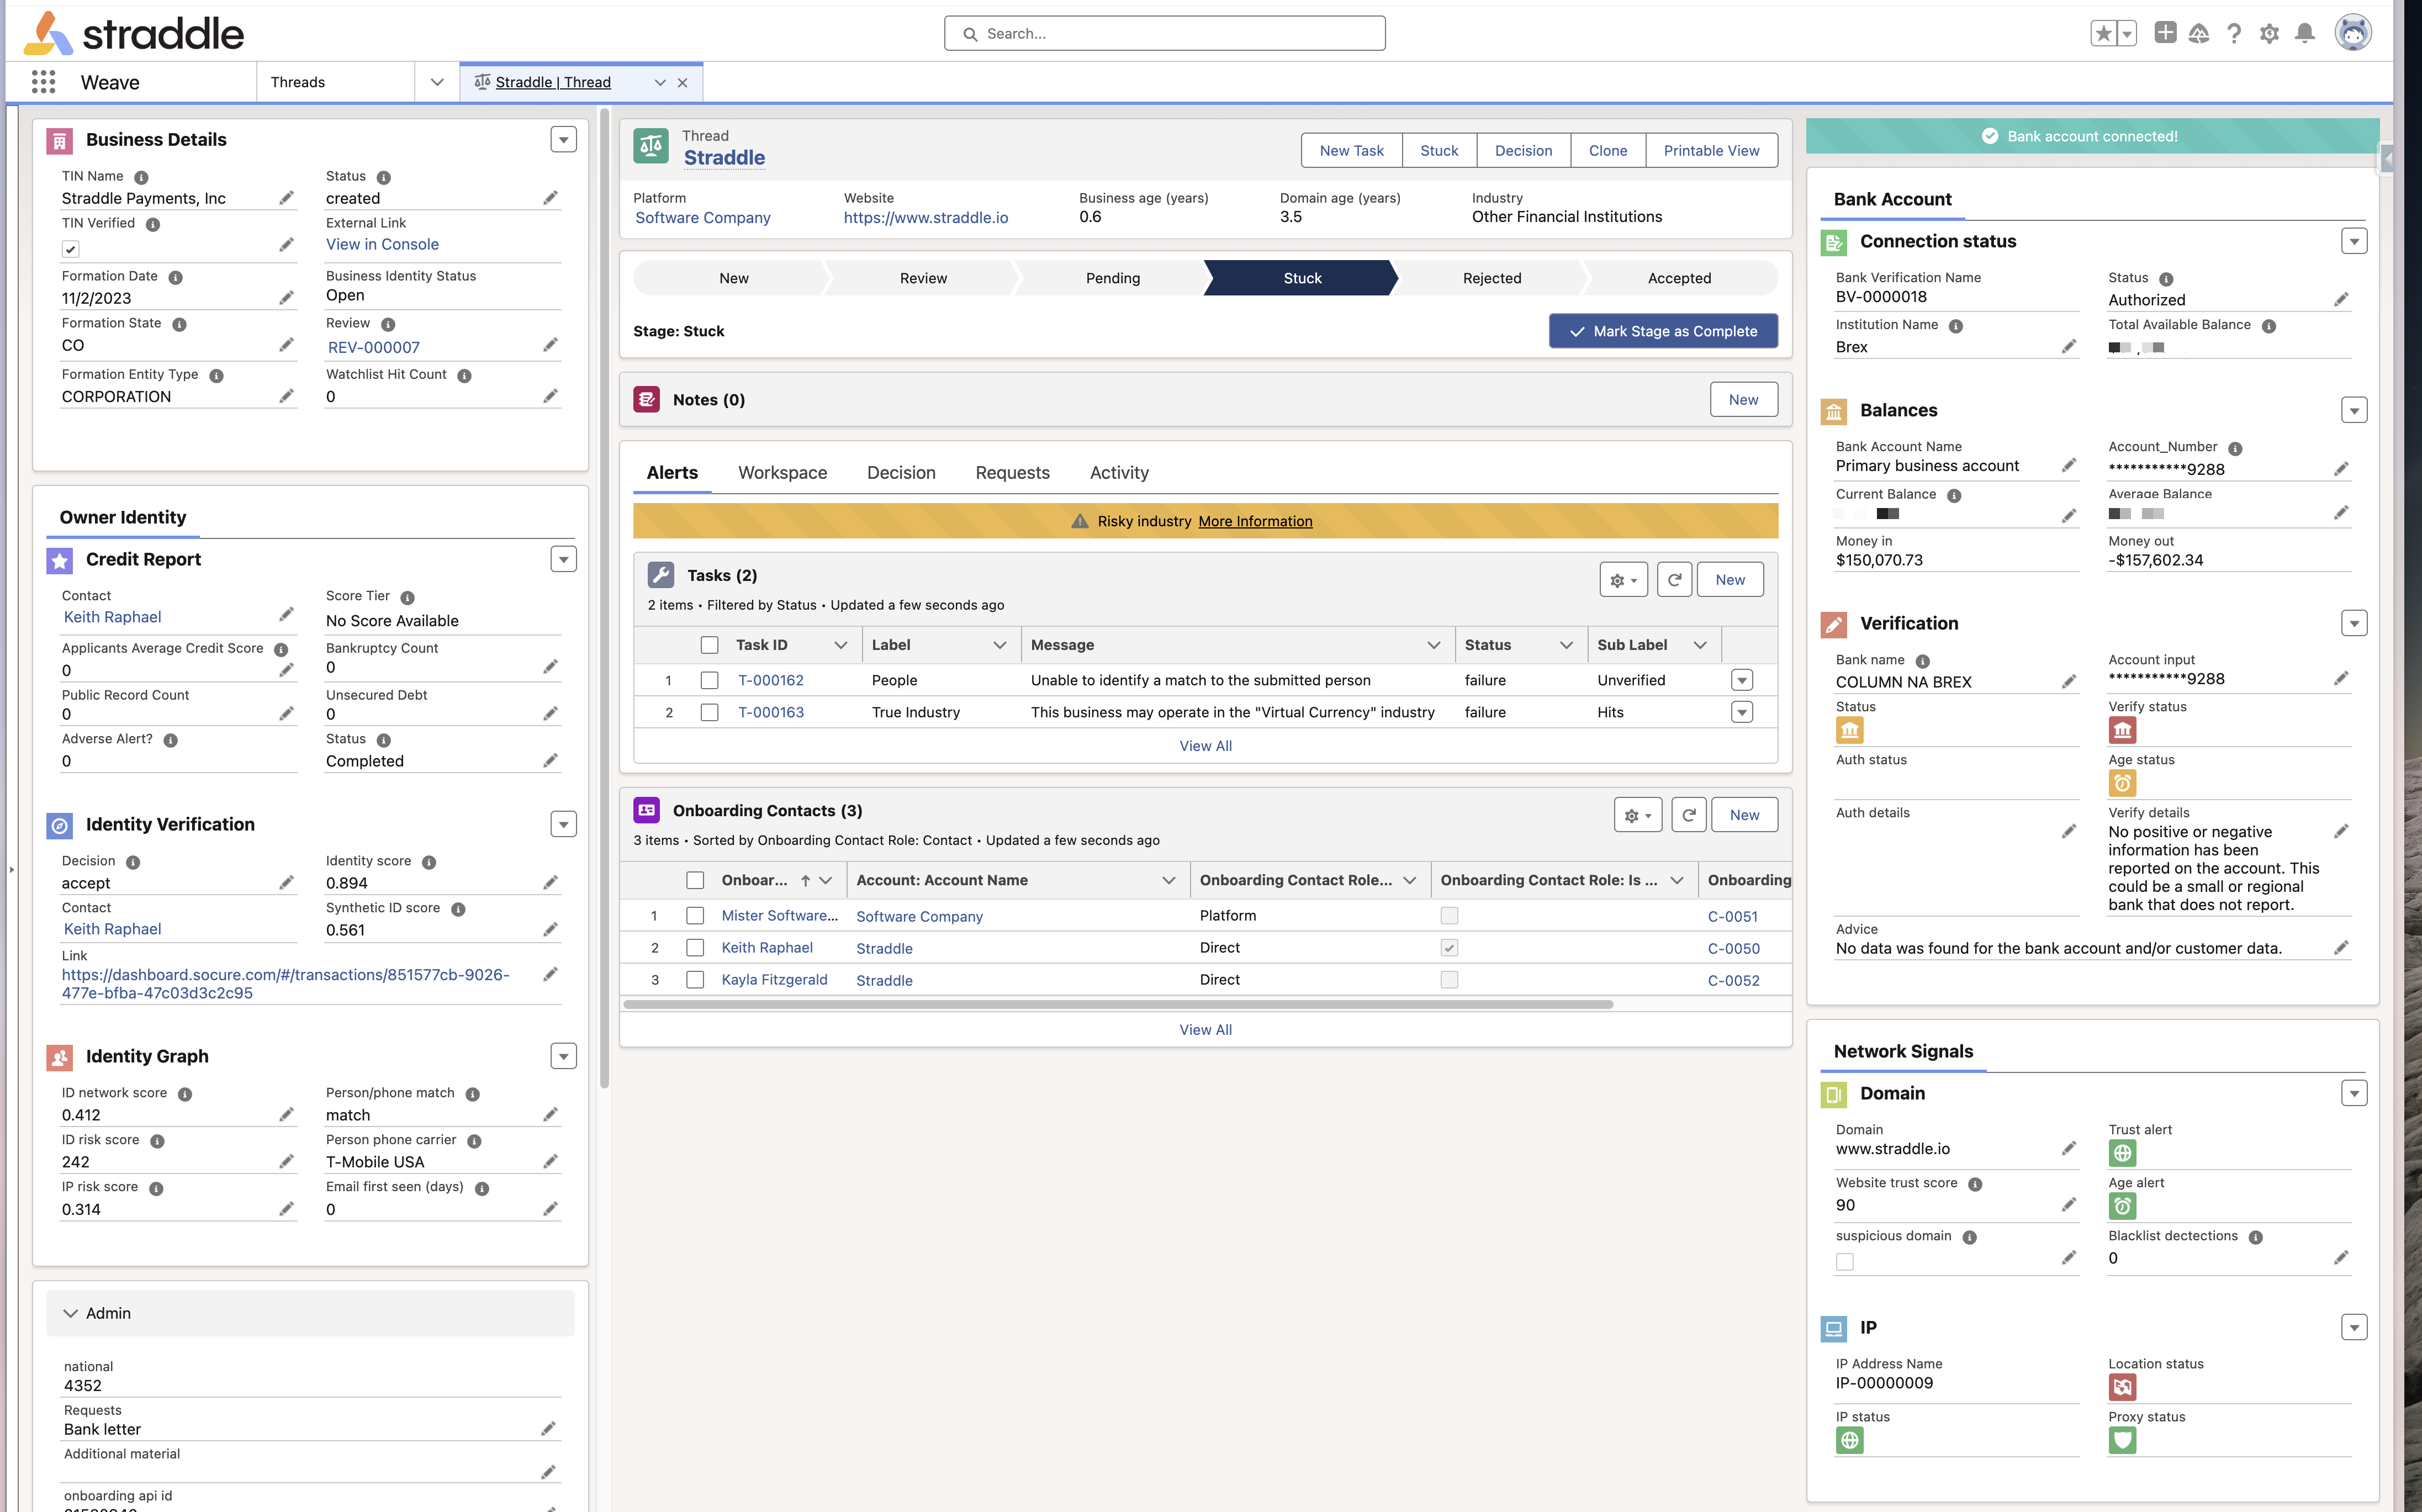This screenshot has width=2422, height=1512.
Task: Open the user avatar profile menu
Action: [x=2353, y=33]
